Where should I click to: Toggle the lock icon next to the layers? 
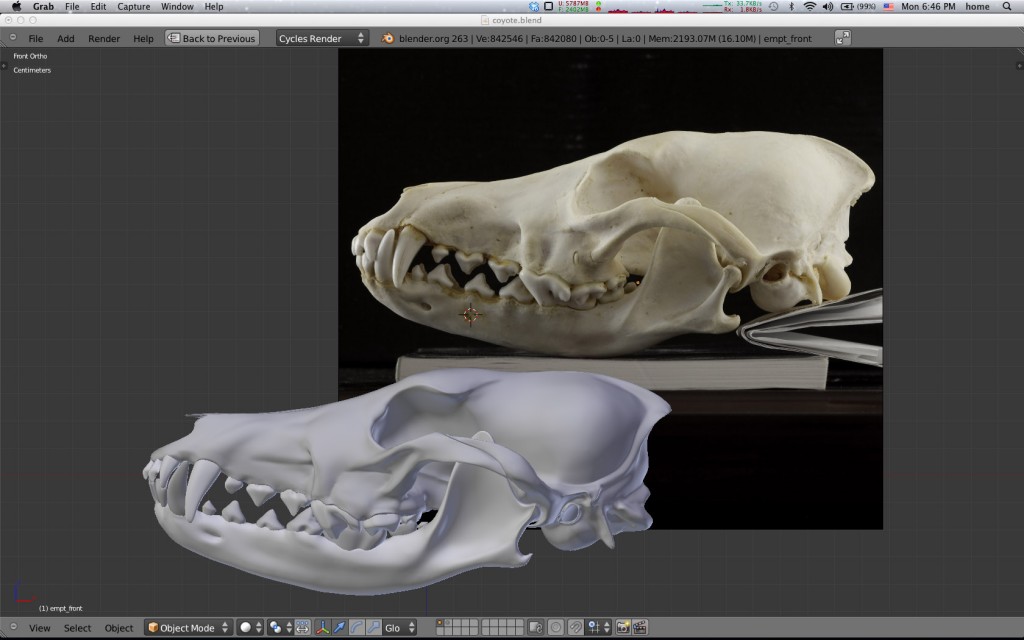(x=536, y=628)
